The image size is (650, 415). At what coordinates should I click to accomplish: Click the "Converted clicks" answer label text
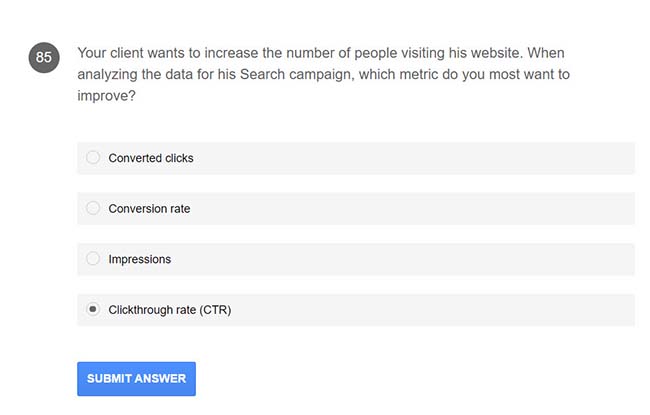151,158
